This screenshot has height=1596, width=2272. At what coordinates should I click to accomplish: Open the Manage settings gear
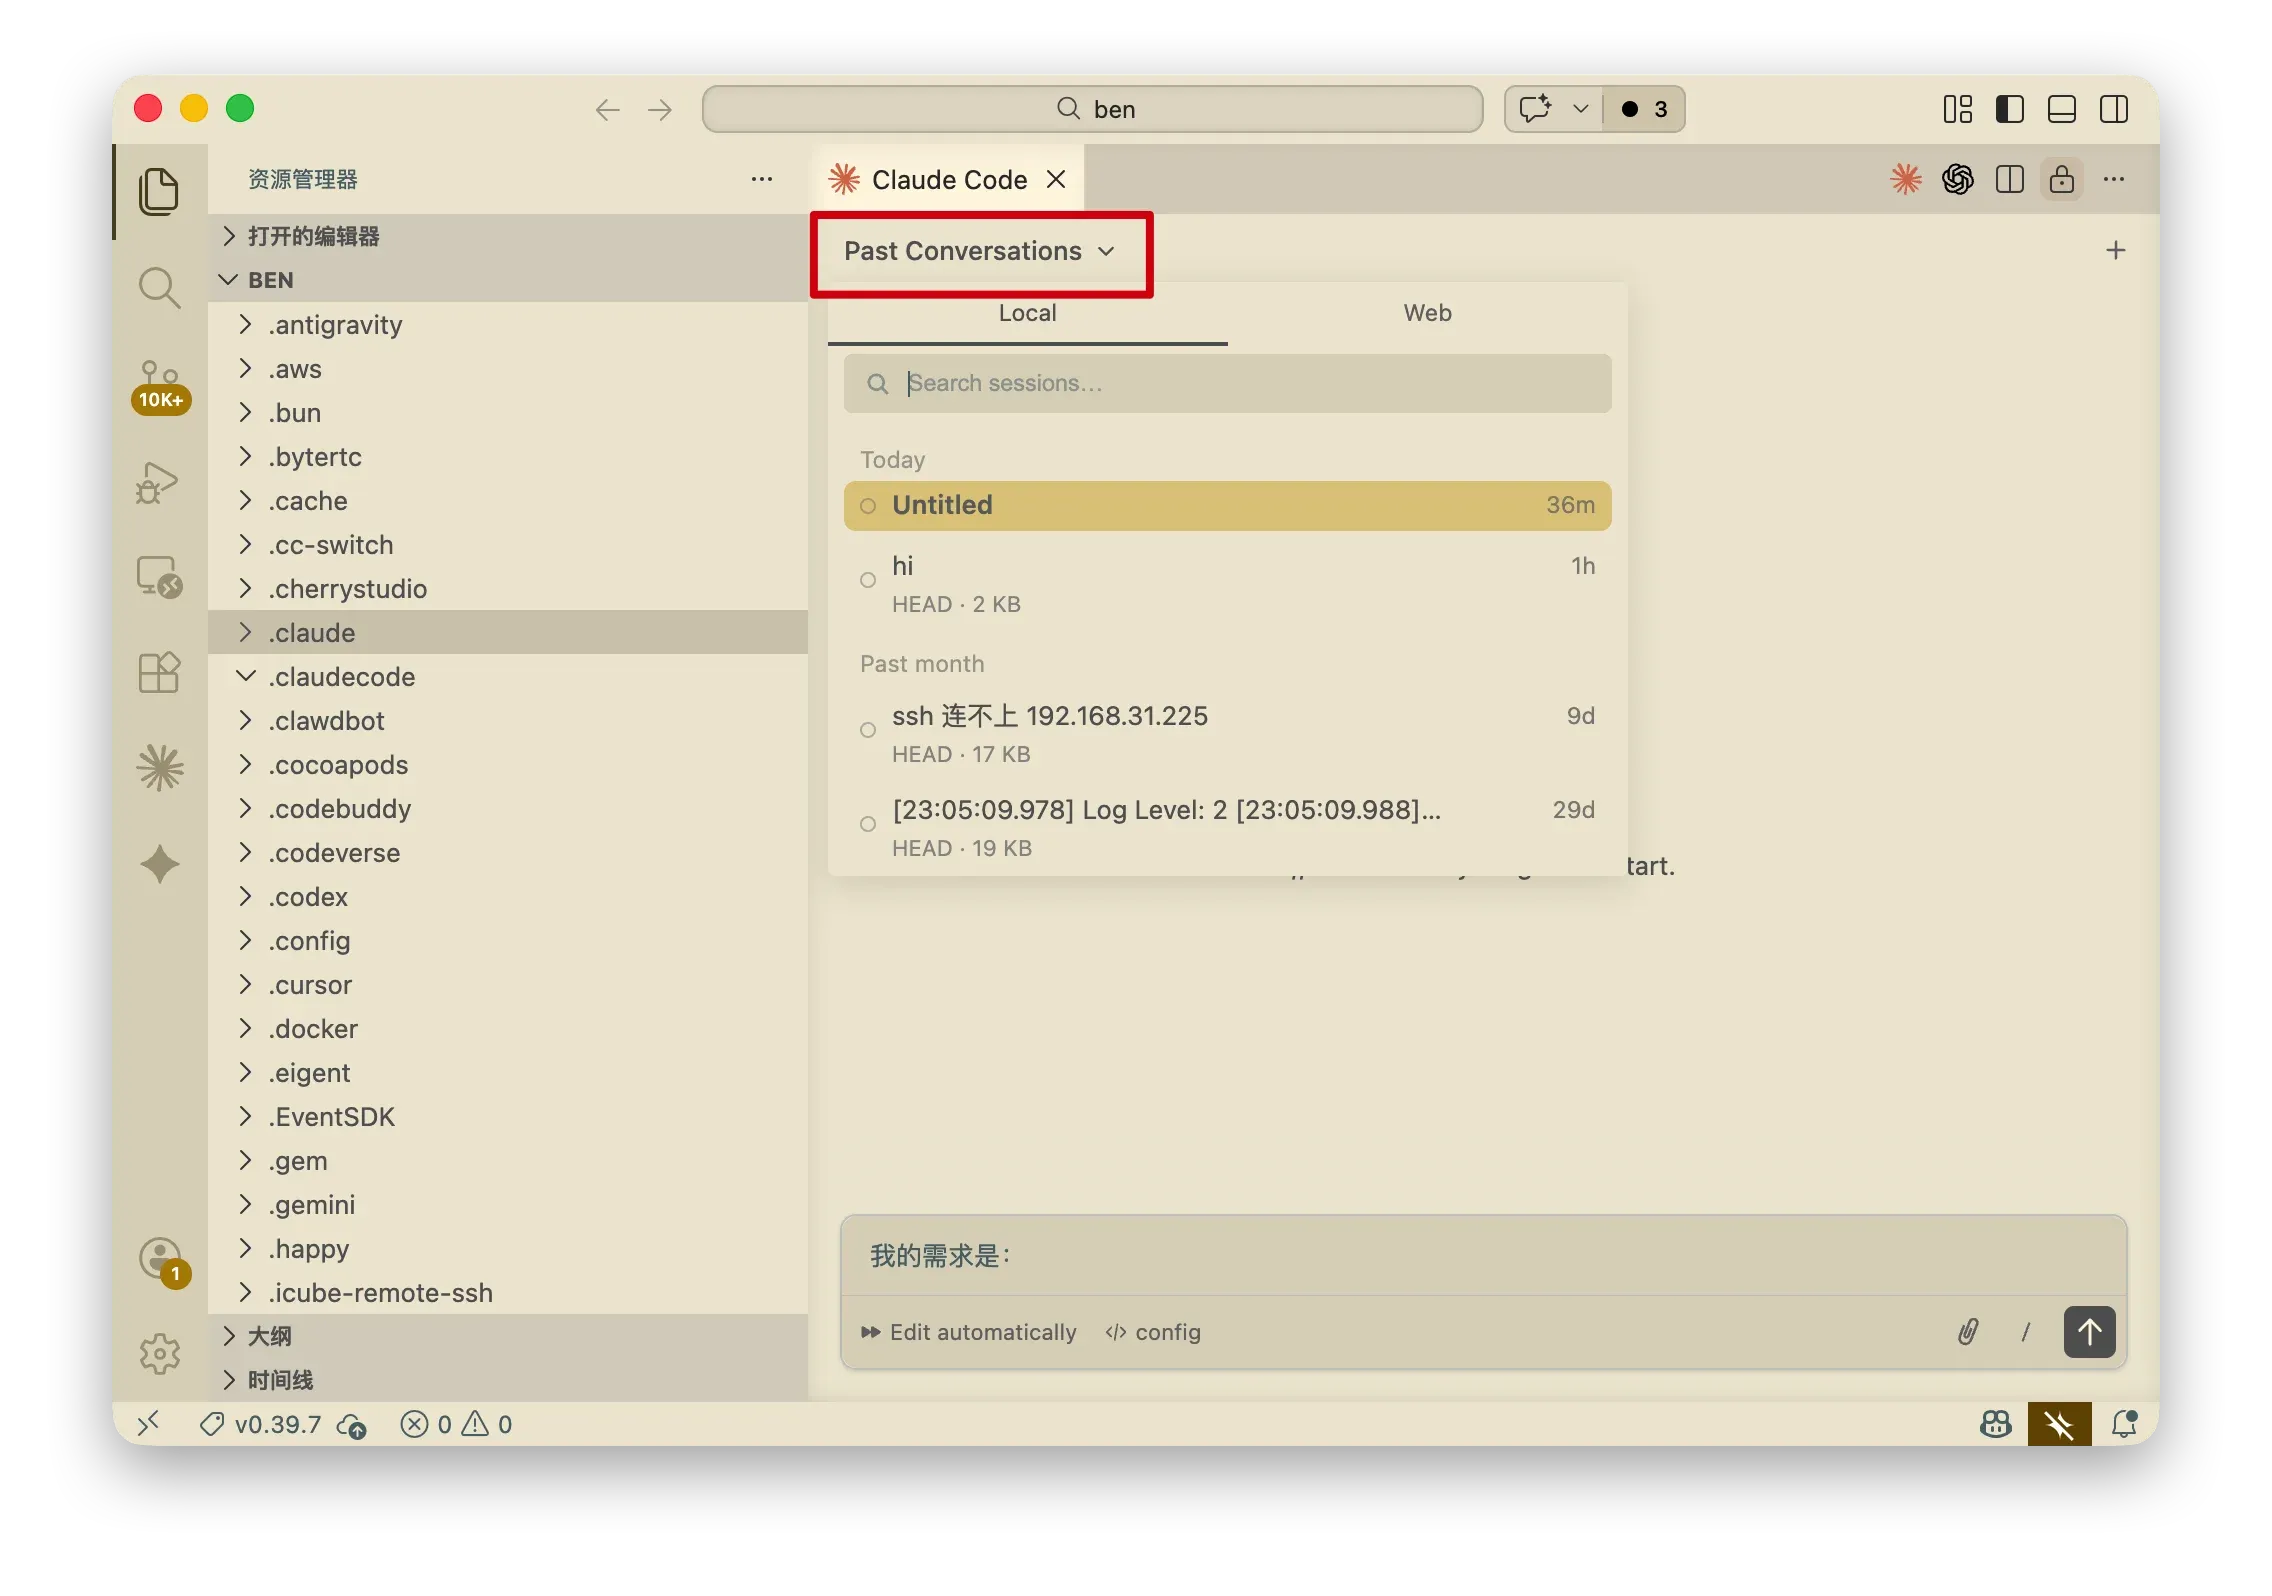point(160,1354)
